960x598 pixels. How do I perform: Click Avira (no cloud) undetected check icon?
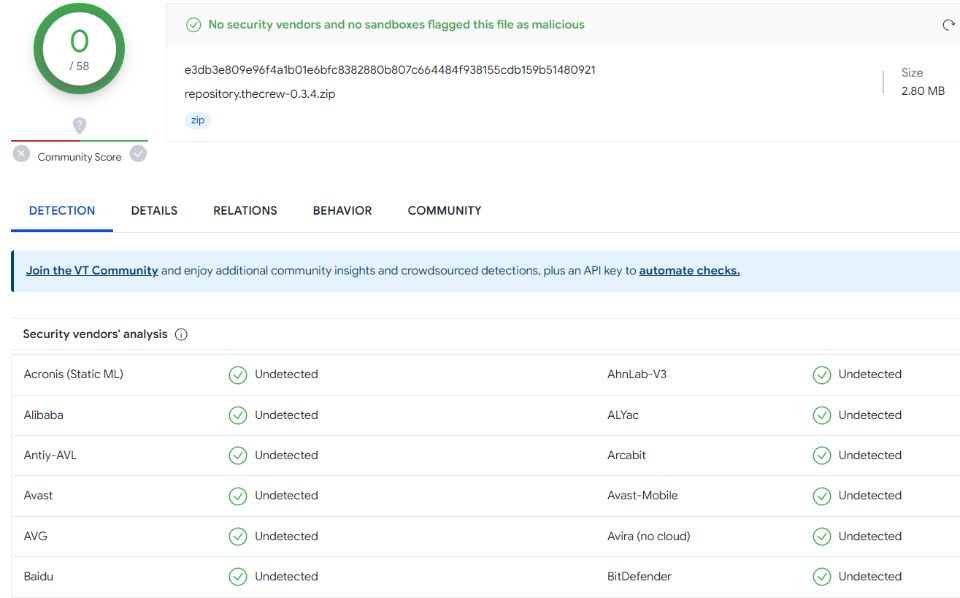click(822, 537)
